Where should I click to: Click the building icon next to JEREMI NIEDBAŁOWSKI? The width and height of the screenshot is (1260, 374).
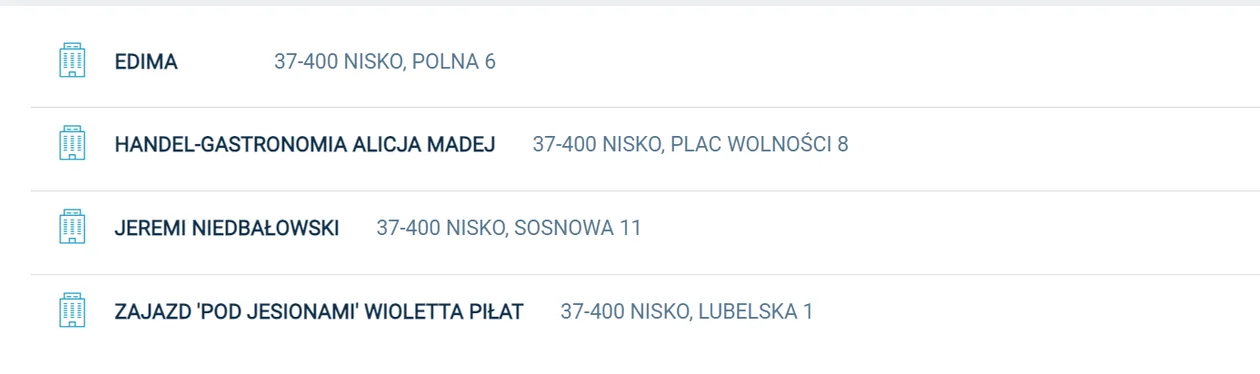click(x=72, y=227)
